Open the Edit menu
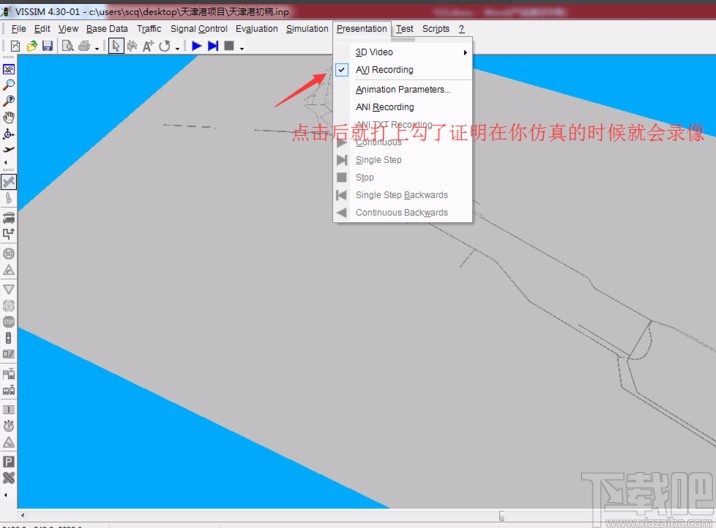716x528 pixels. coord(42,29)
